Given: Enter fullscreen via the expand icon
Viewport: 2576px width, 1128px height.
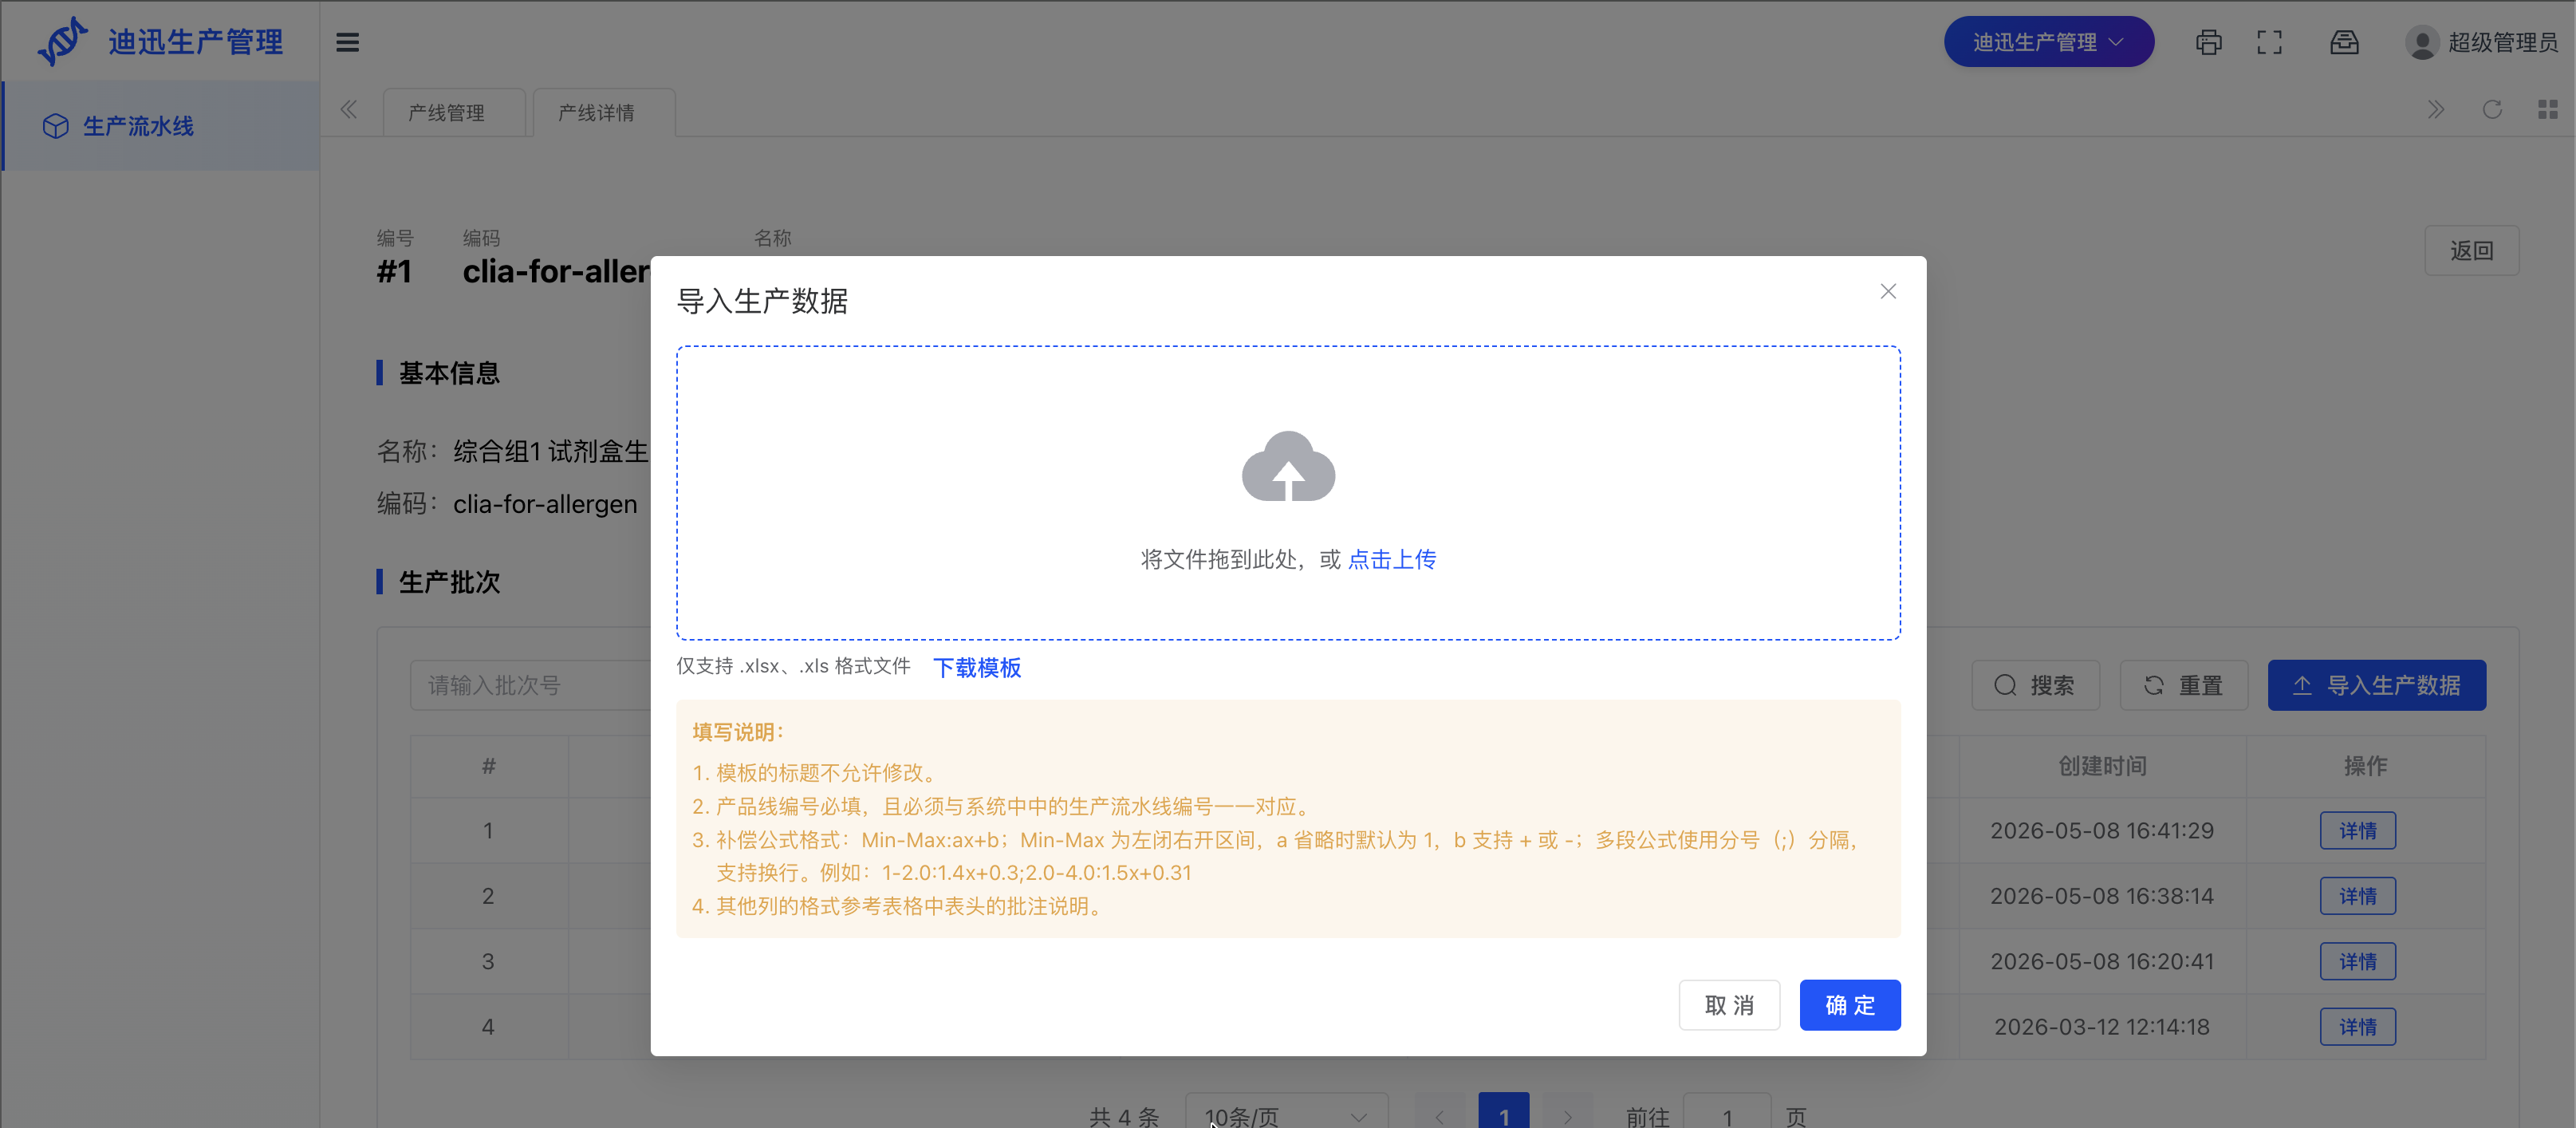Looking at the screenshot, I should point(2269,42).
